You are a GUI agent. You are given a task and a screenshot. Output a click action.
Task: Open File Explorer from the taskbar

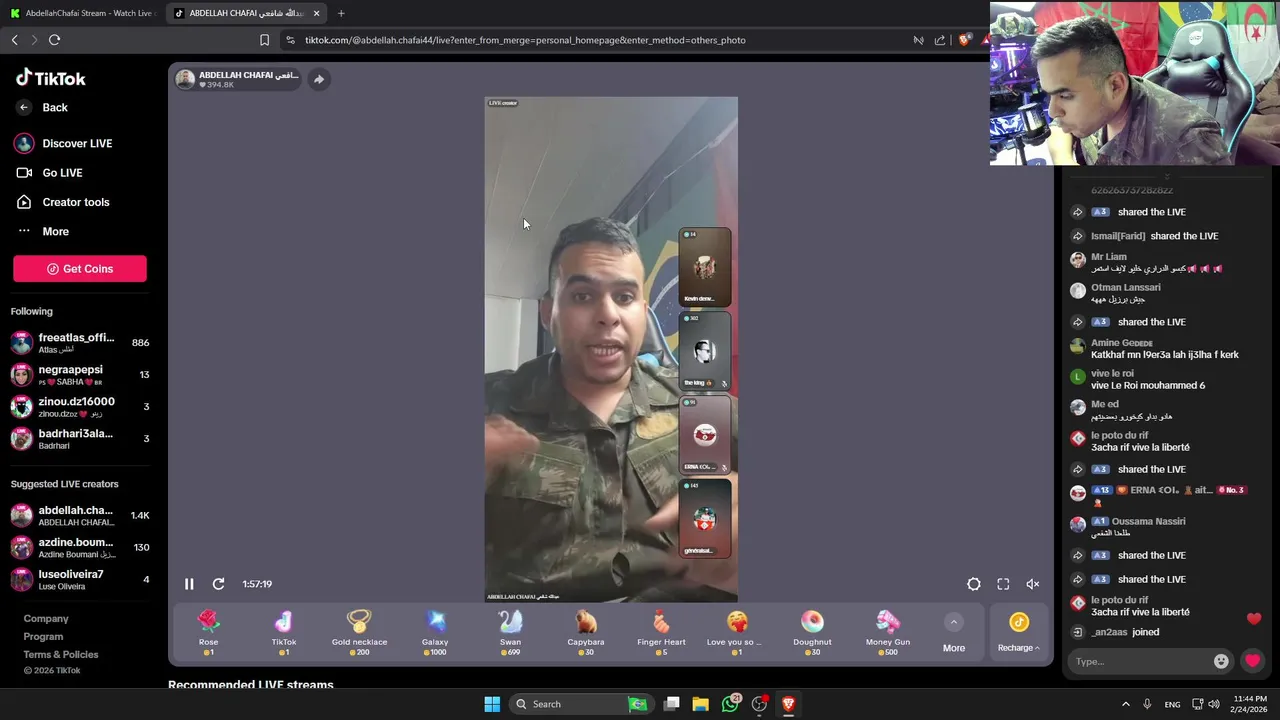700,704
